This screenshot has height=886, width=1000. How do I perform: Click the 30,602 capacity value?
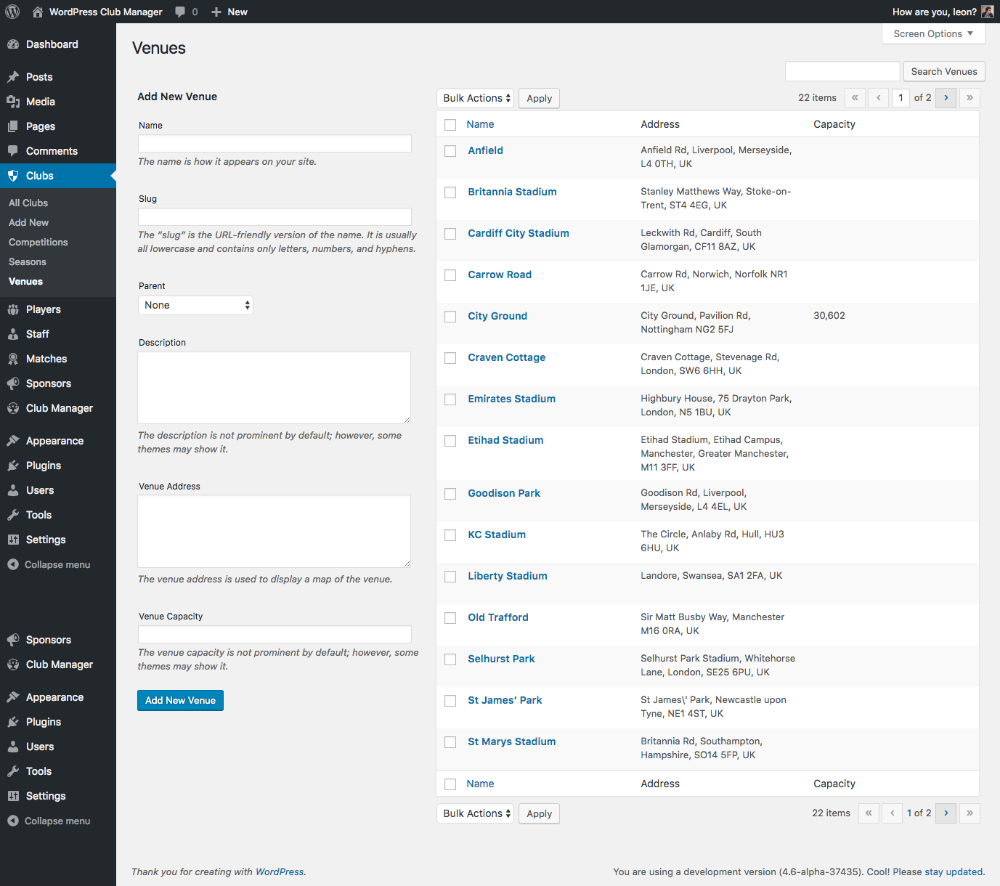829,316
